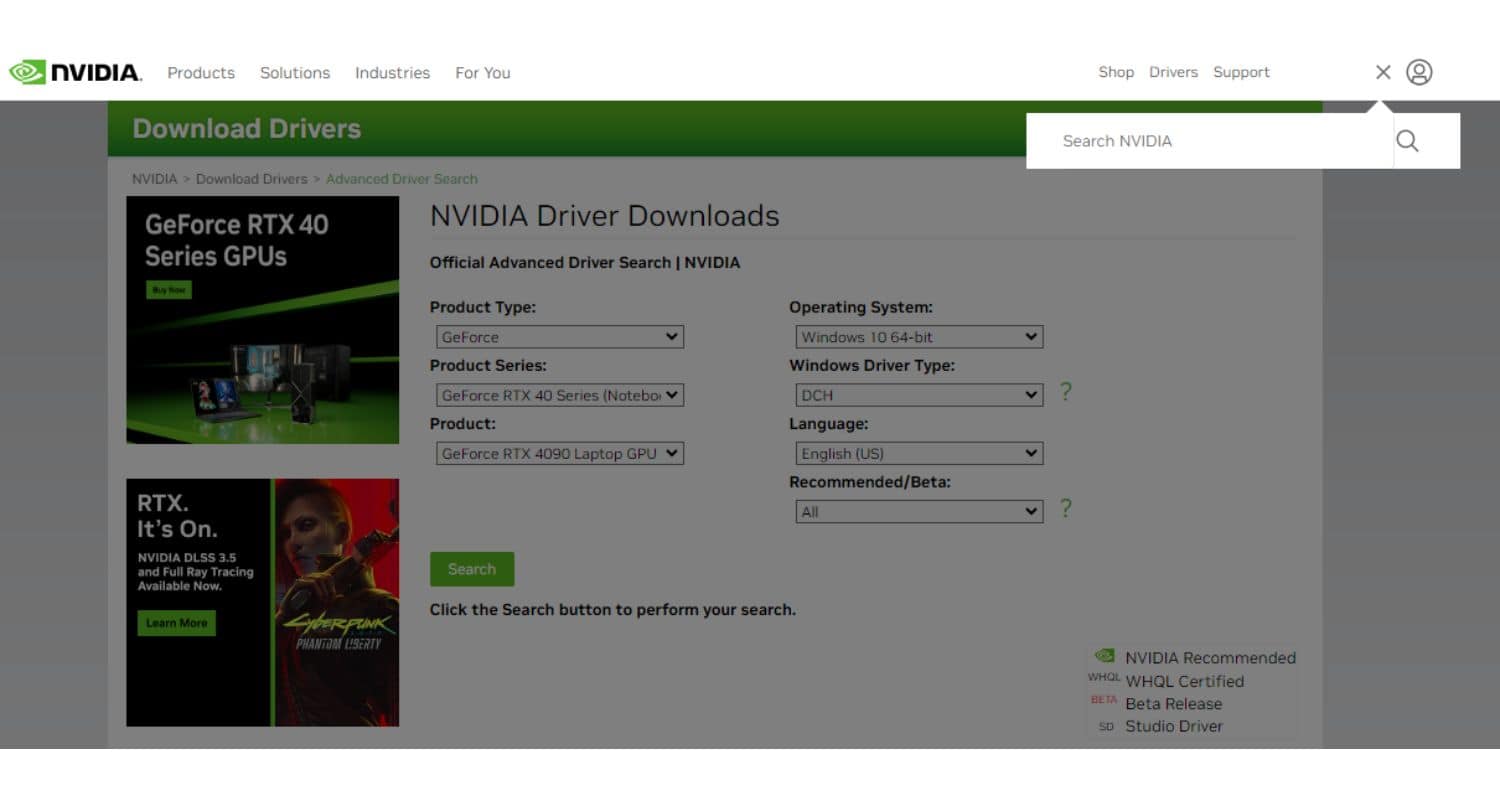Image resolution: width=1500 pixels, height=800 pixels.
Task: Click the Studio Driver legend text
Action: (x=1174, y=727)
